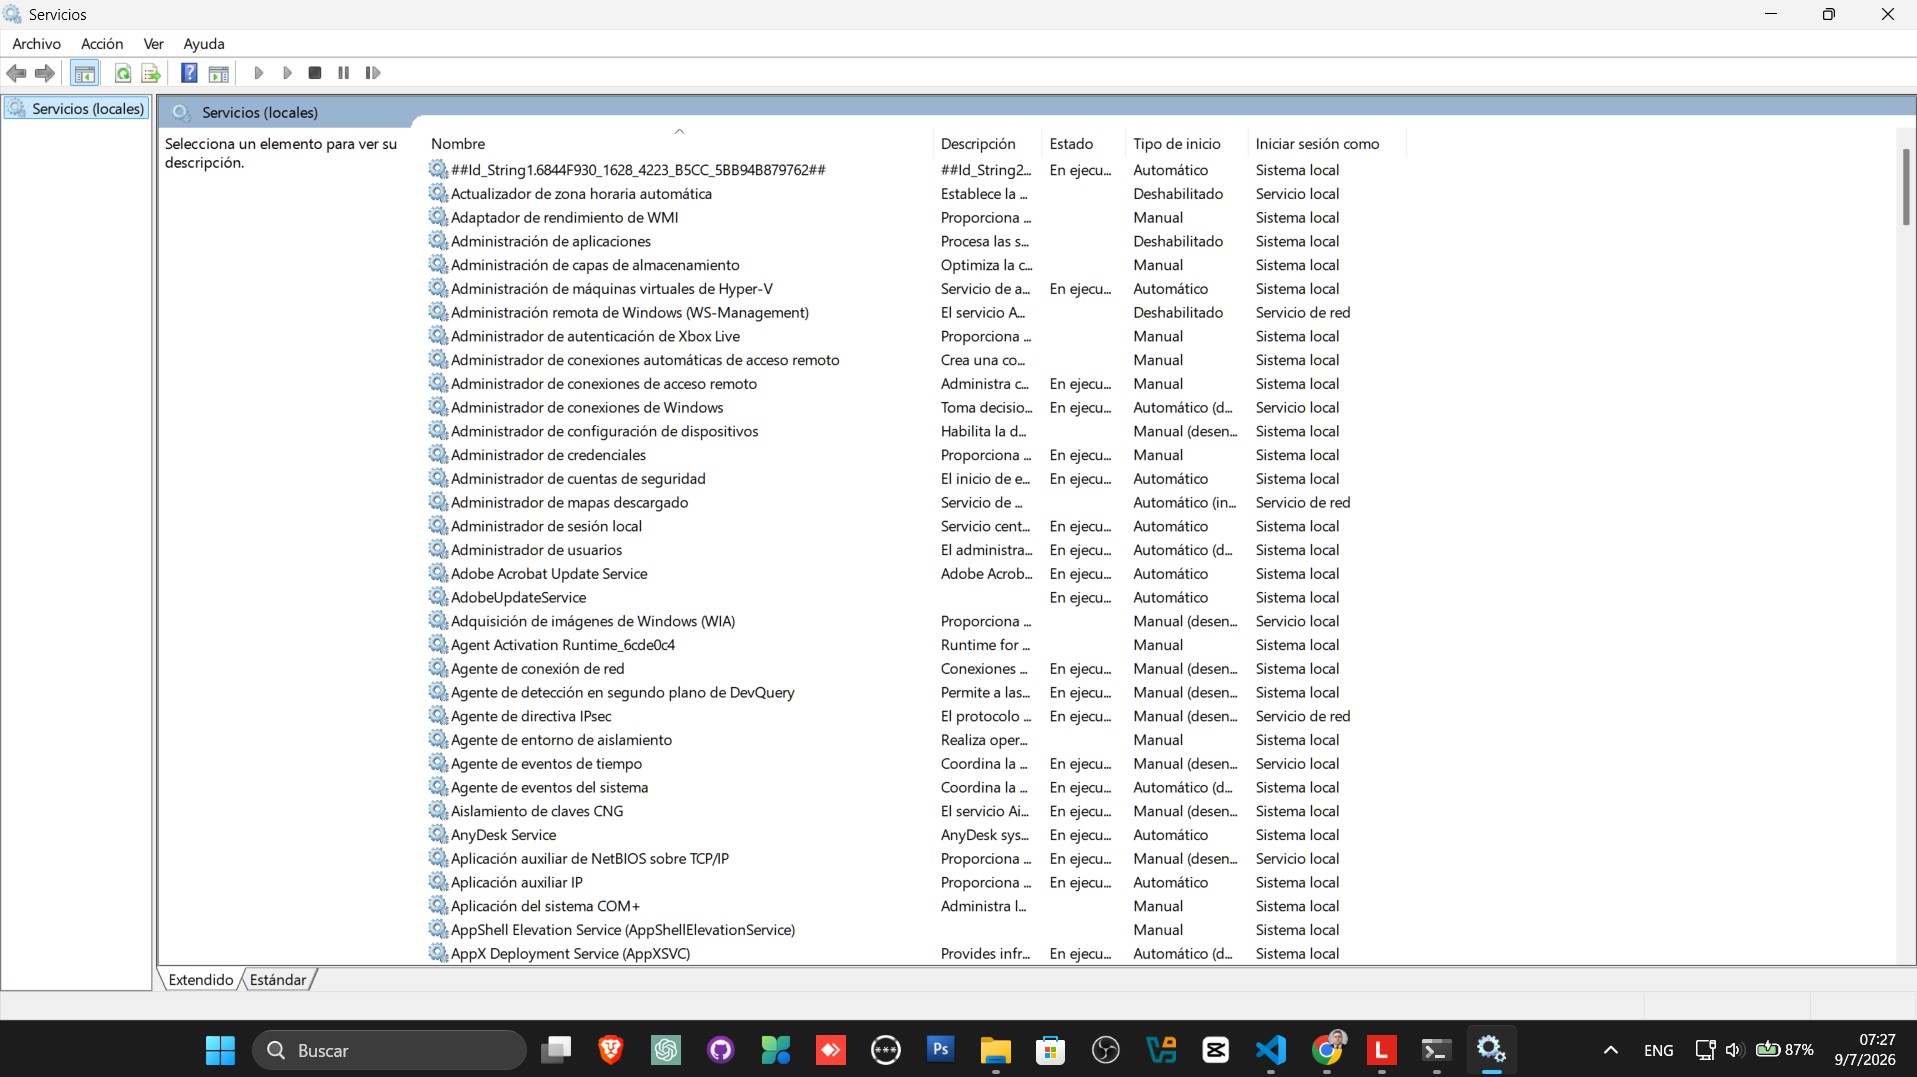This screenshot has height=1077, width=1917.
Task: Click the taskbar Buscar search box
Action: click(390, 1050)
